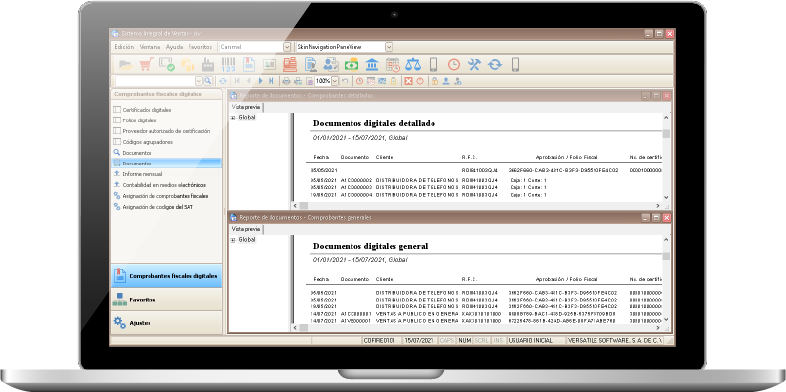
Task: Open the shopping cart sales icon
Action: [x=146, y=64]
